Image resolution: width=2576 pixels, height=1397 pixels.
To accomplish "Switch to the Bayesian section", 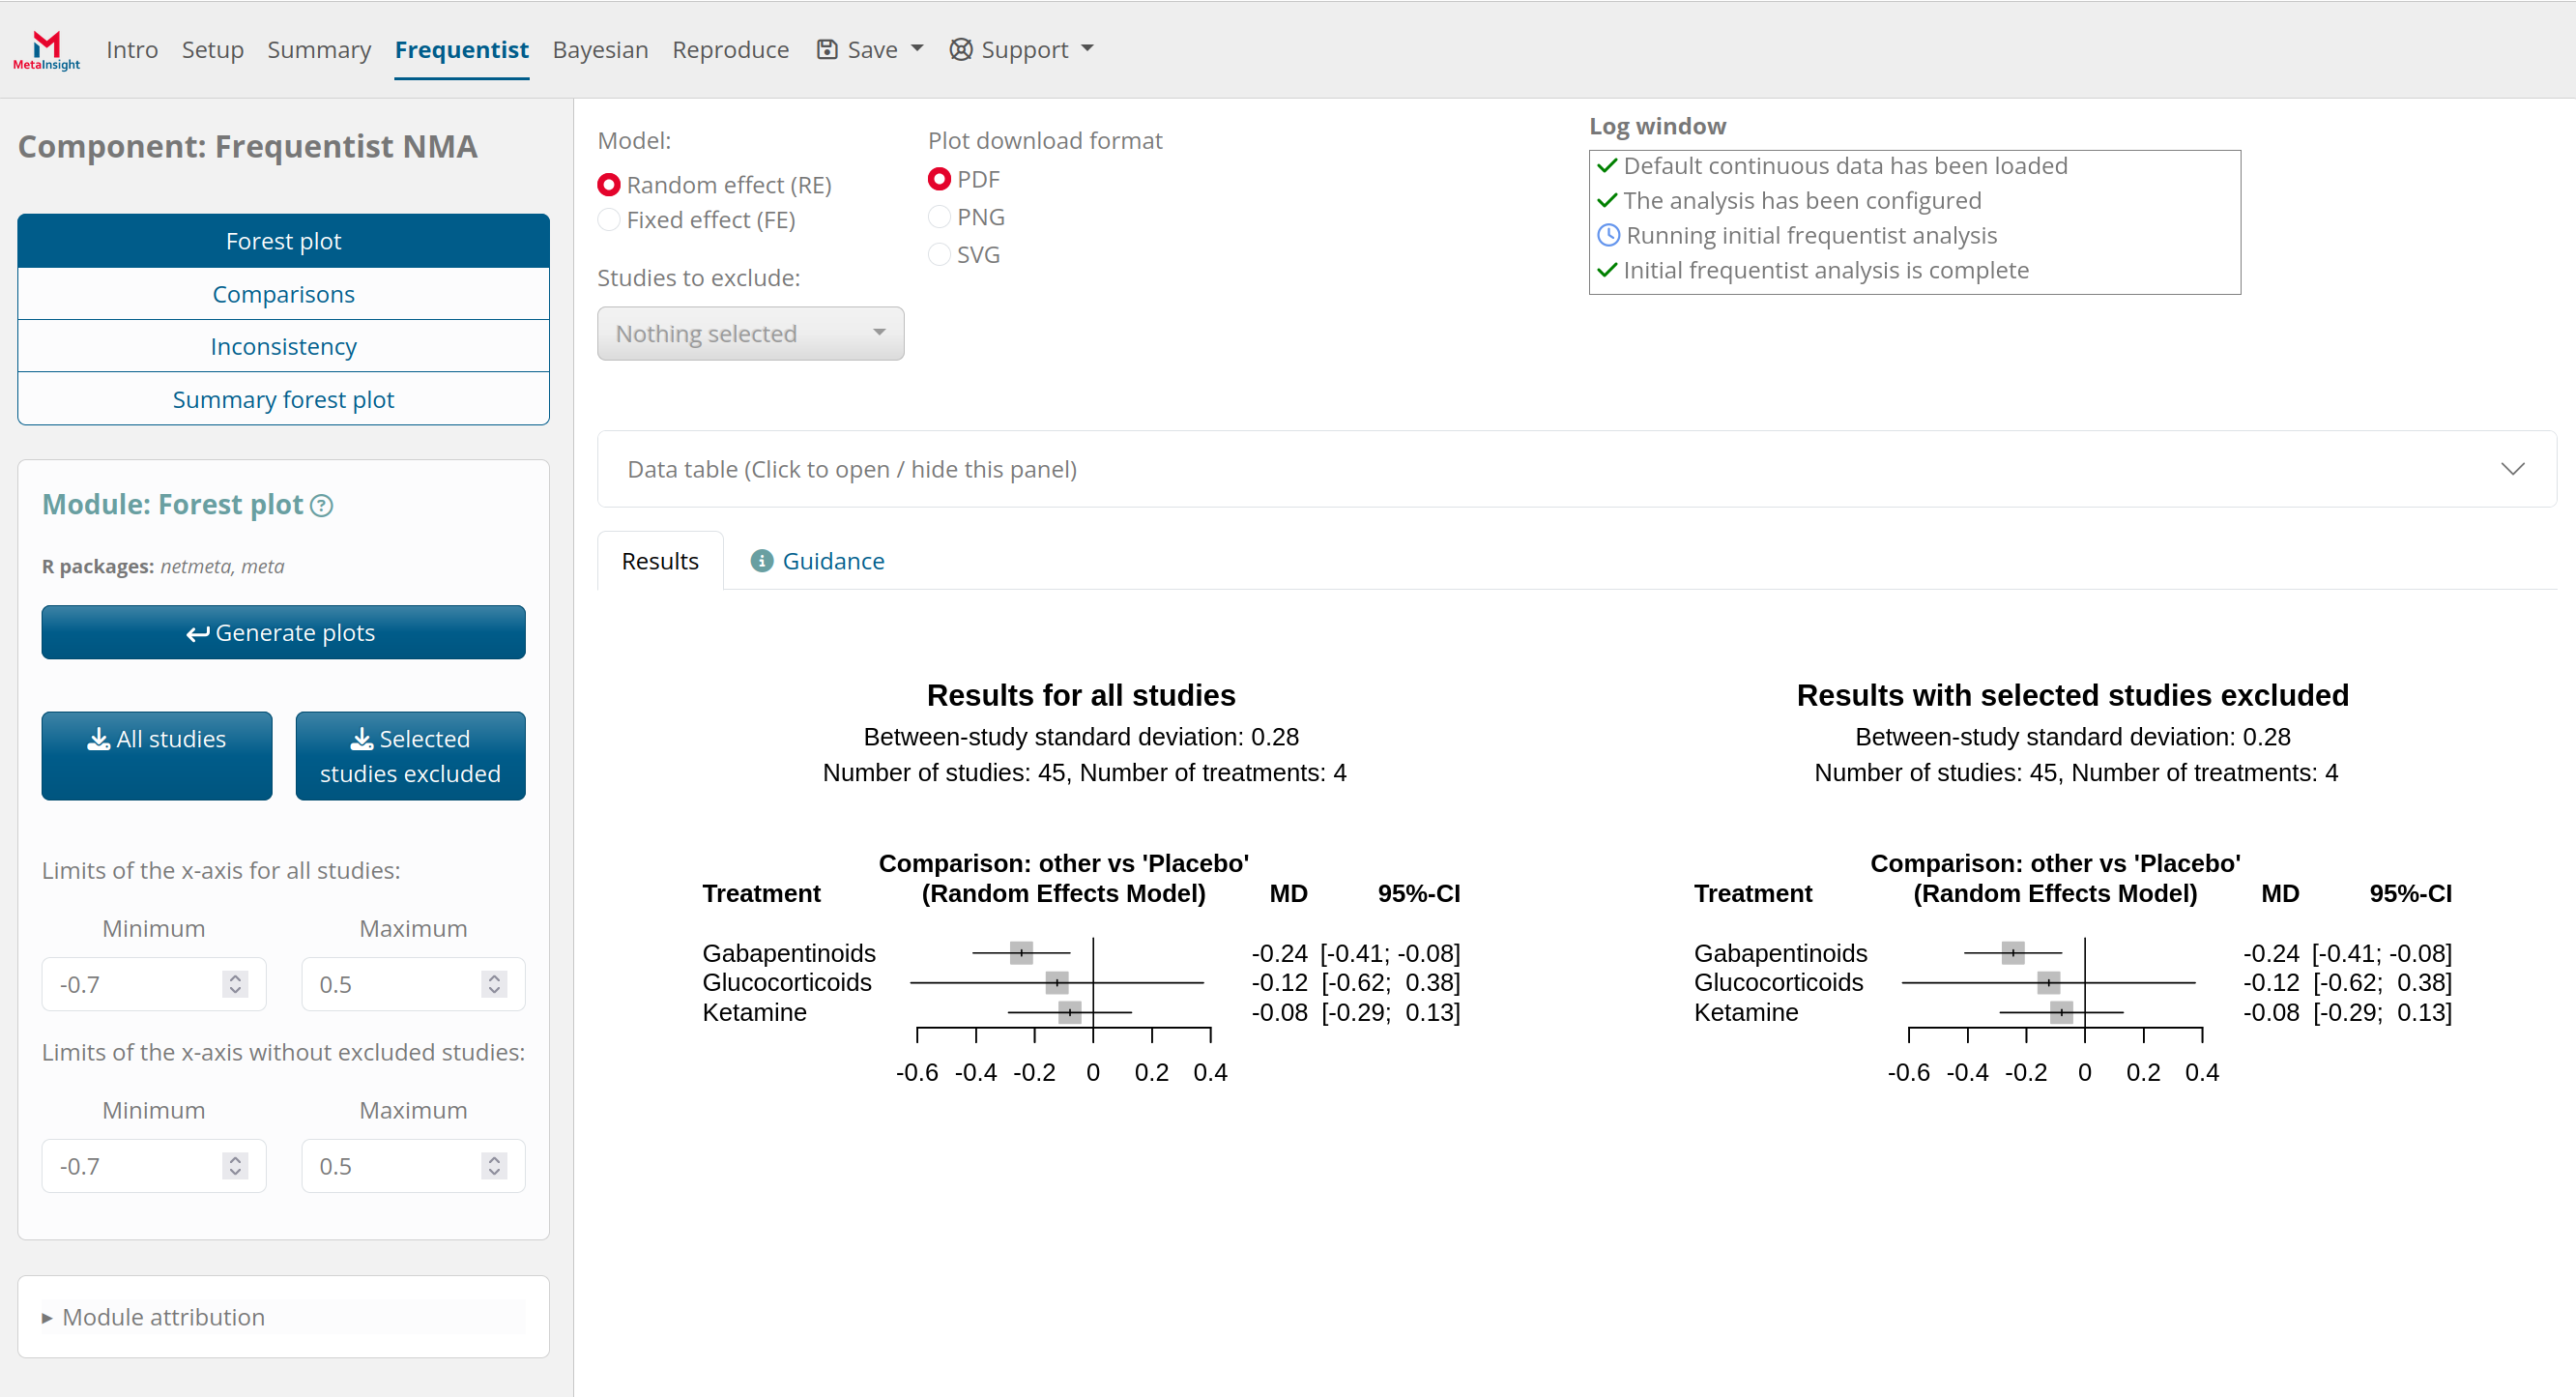I will (x=600, y=49).
